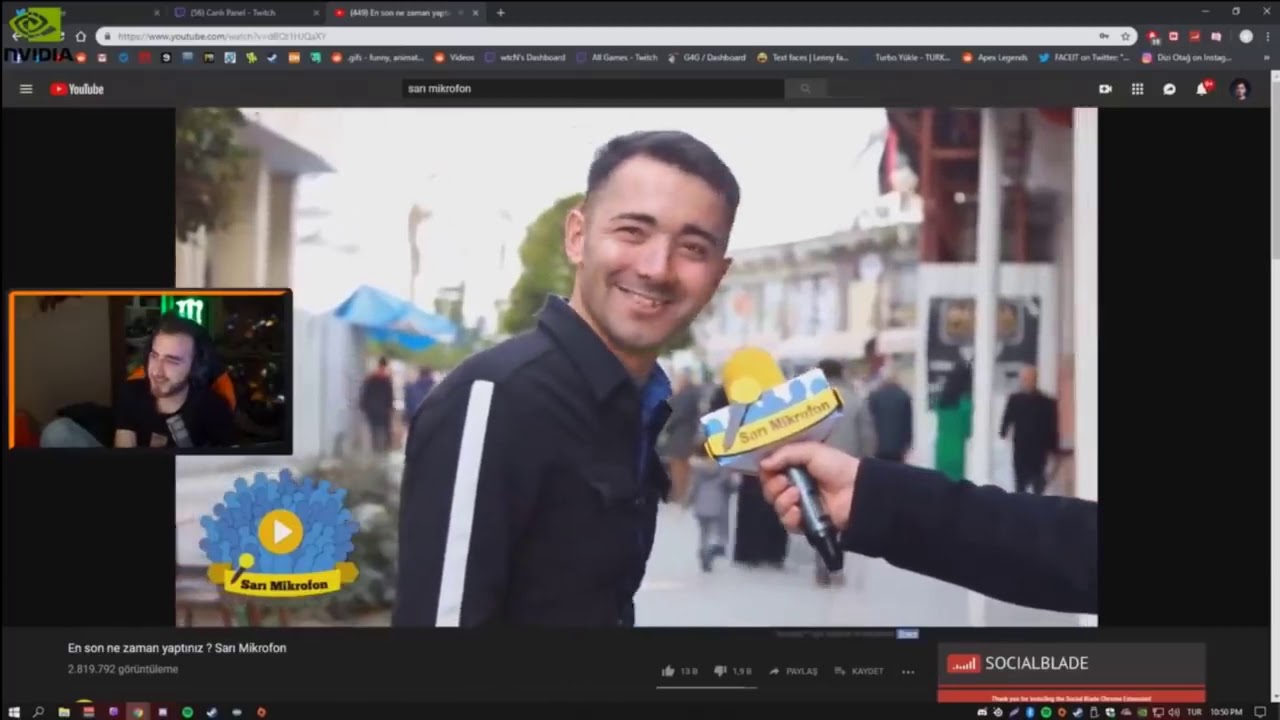Click the Chrome profile avatar in toolbar
Screen dimensions: 1280x720
(x=1246, y=36)
